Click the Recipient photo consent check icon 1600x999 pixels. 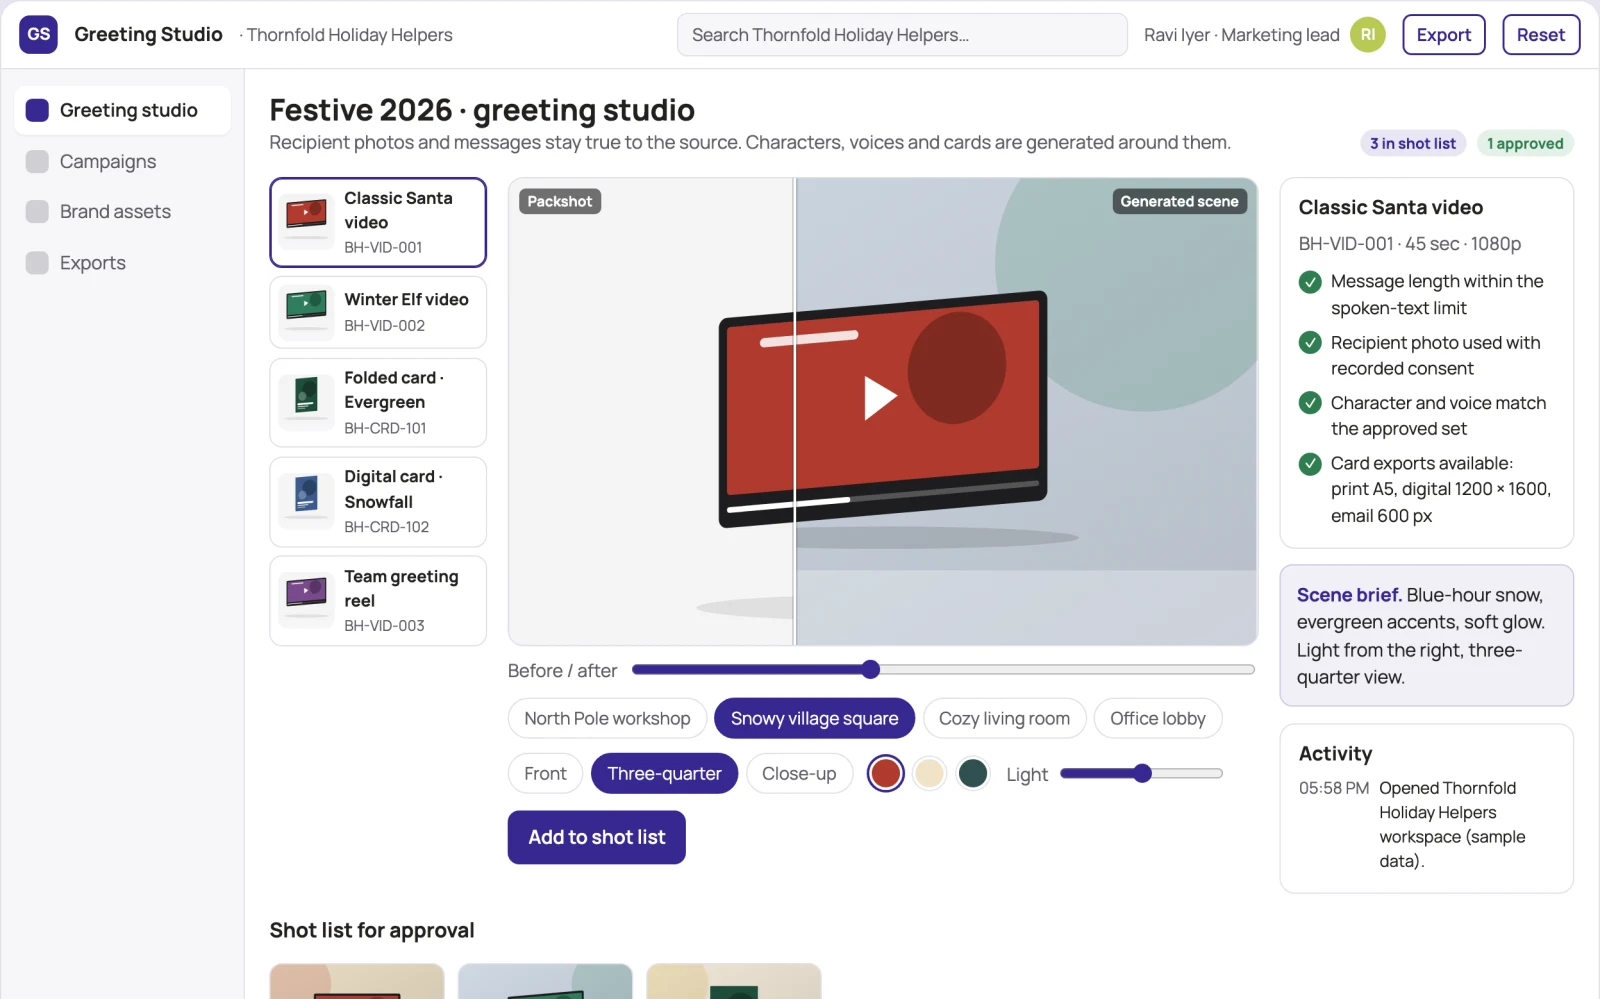[1310, 343]
